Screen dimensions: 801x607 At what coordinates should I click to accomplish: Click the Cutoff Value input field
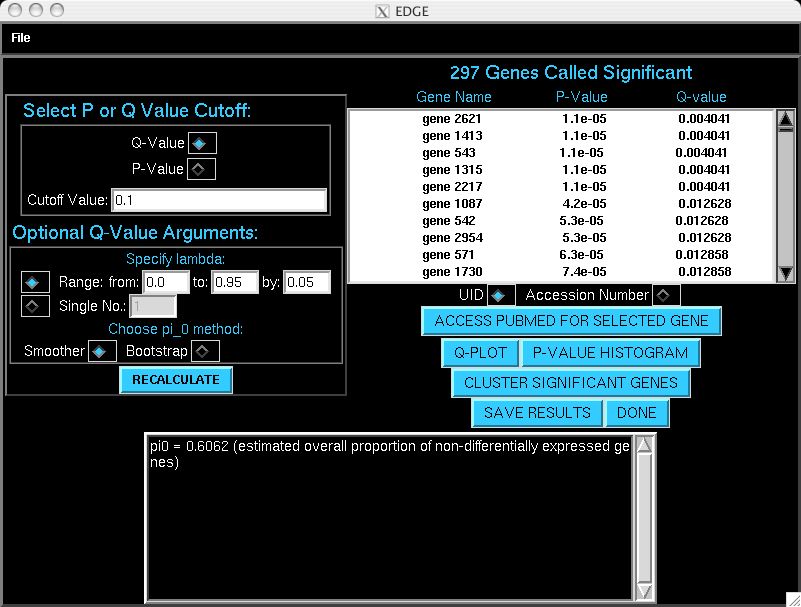(219, 200)
